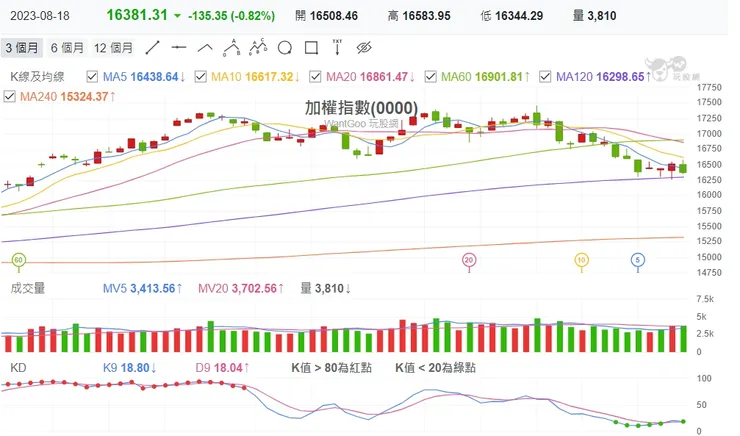Screen dimensions: 740x436
Task: Select the trend line drawing tool
Action: point(152,48)
